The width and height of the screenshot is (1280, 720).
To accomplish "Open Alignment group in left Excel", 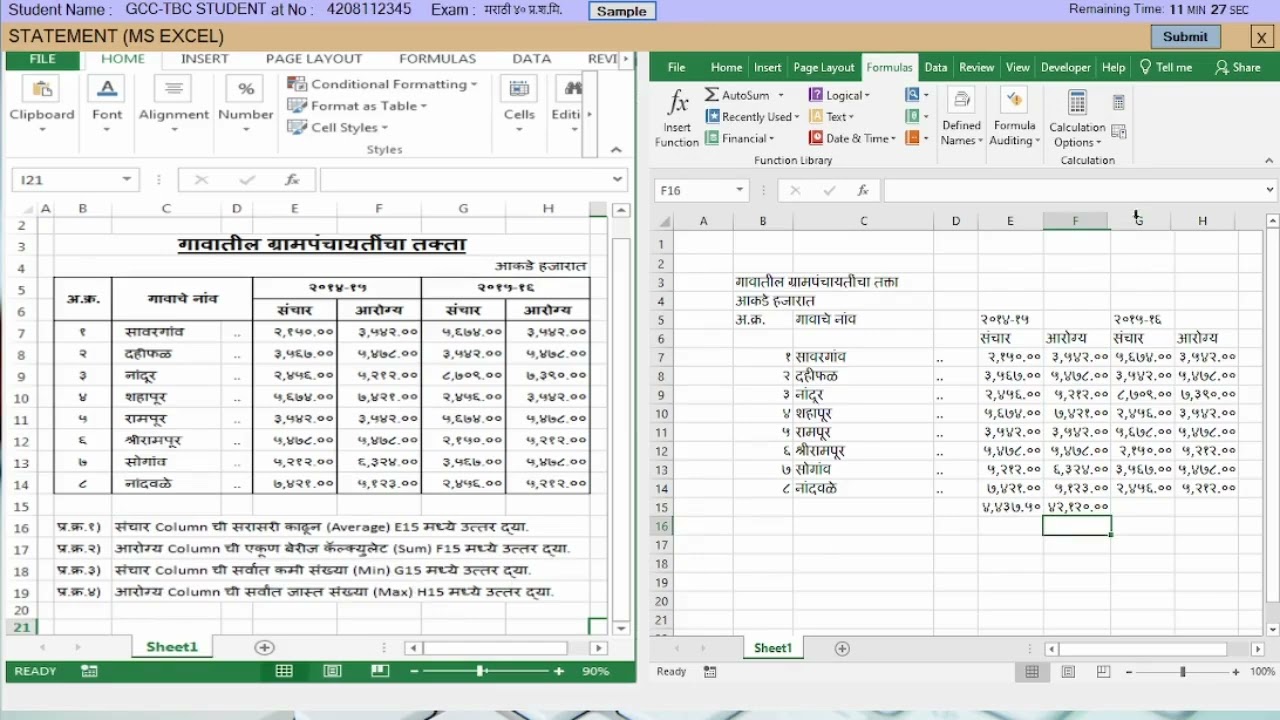I will 174,104.
